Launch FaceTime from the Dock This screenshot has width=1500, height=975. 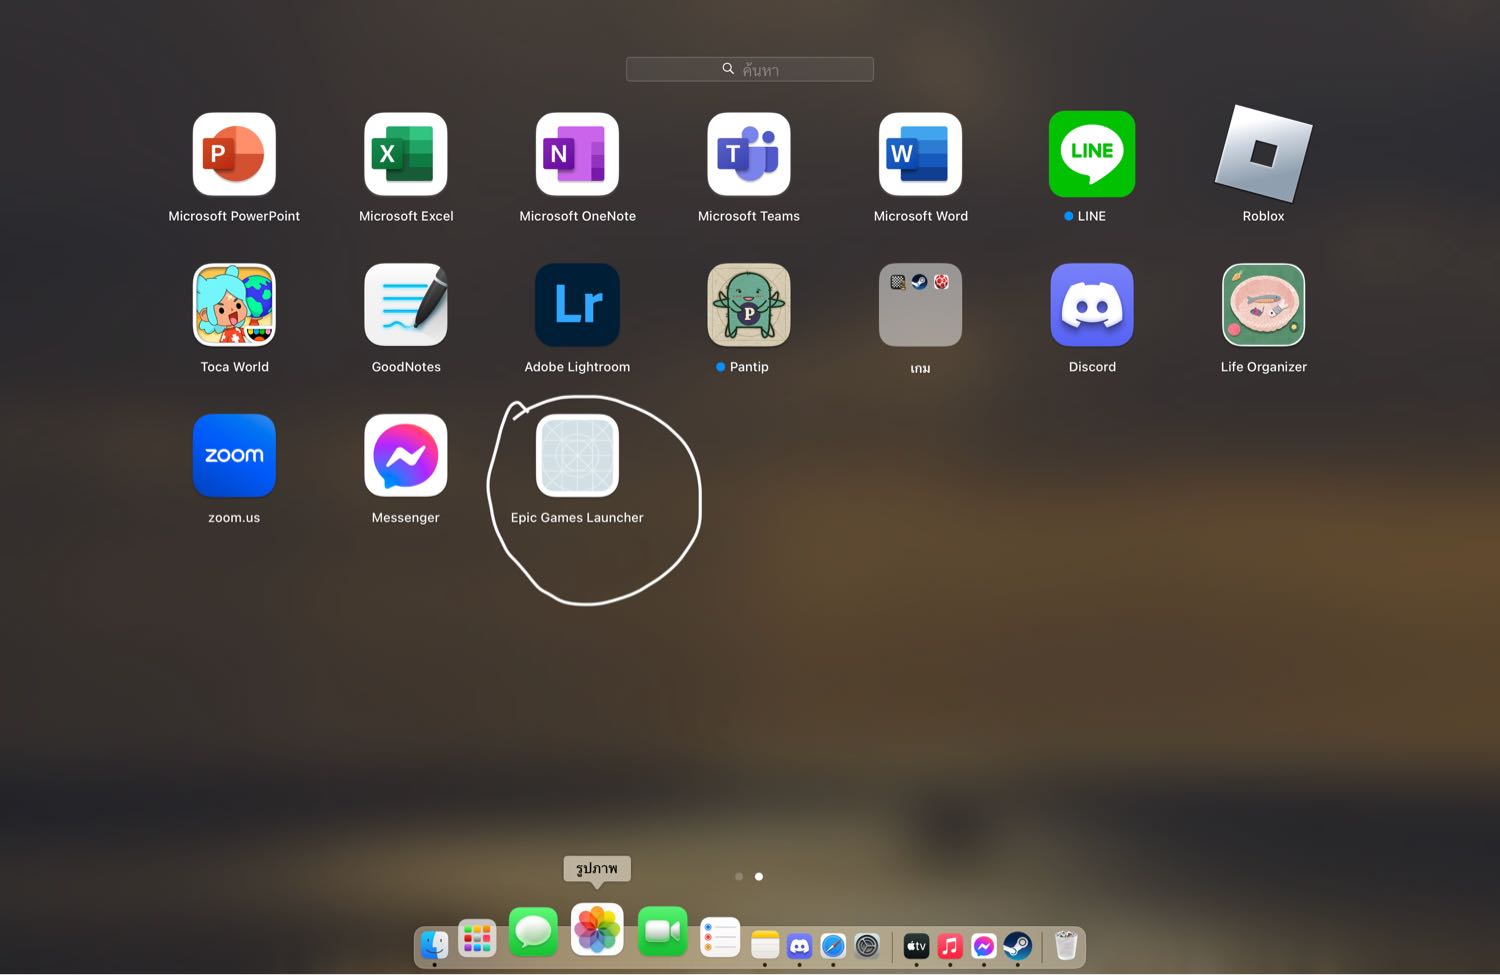(x=662, y=932)
